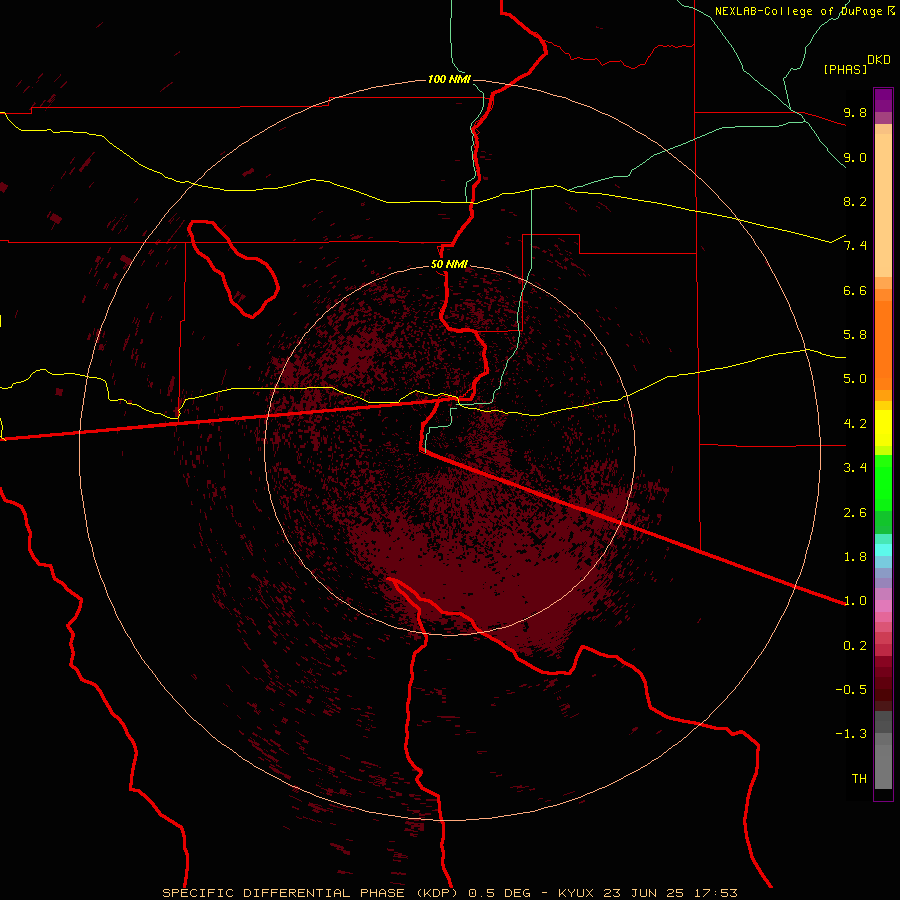The width and height of the screenshot is (900, 900).
Task: Click the 5.0 scale label
Action: pyautogui.click(x=855, y=379)
